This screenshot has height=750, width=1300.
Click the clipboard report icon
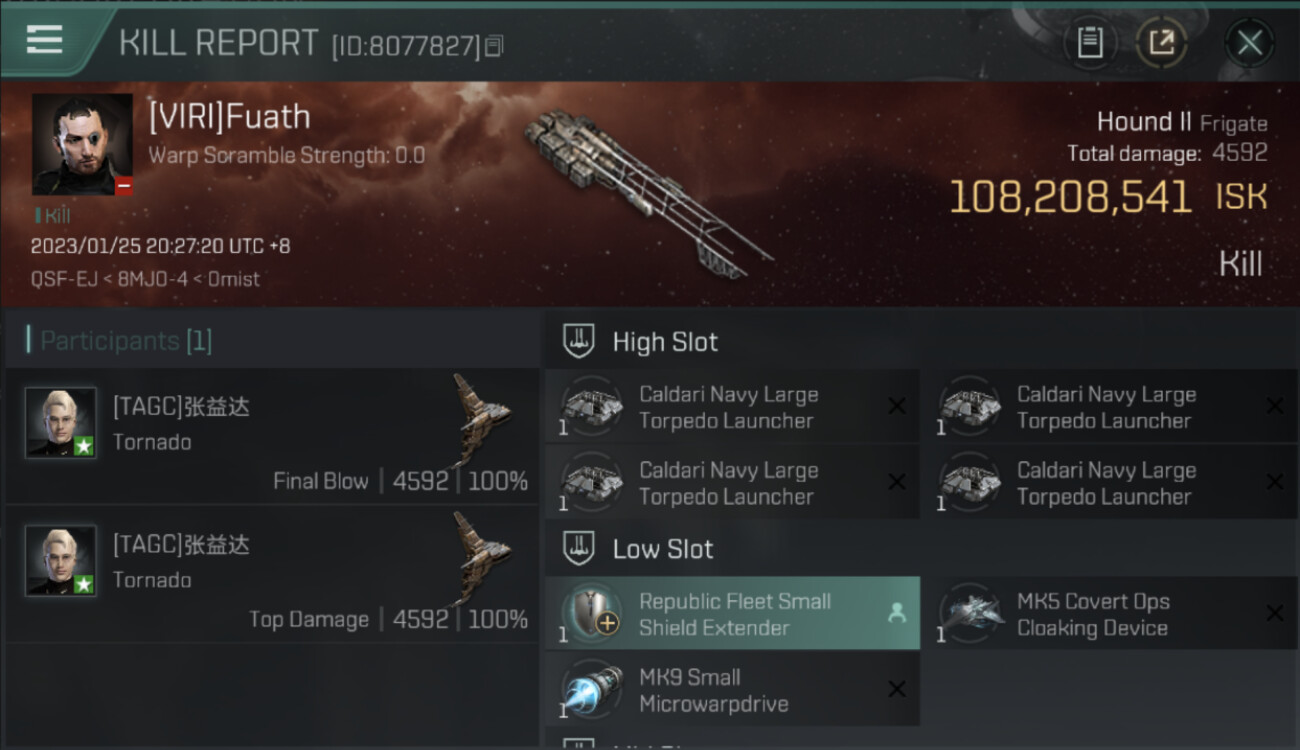[1089, 43]
